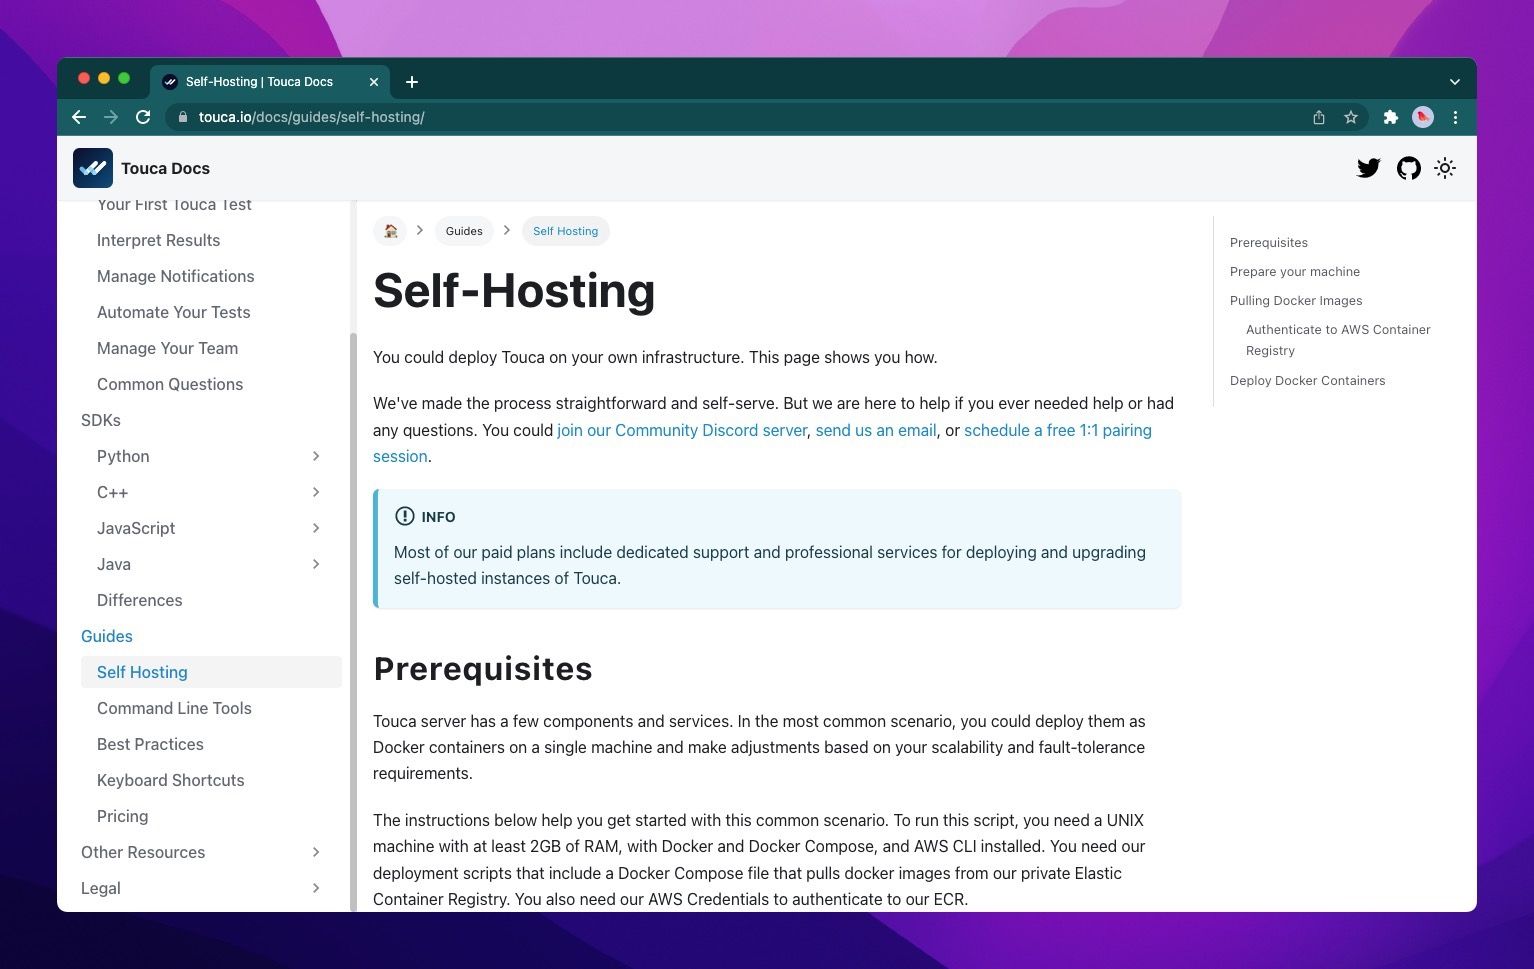
Task: Expand the JavaScript SDK section
Action: (316, 528)
